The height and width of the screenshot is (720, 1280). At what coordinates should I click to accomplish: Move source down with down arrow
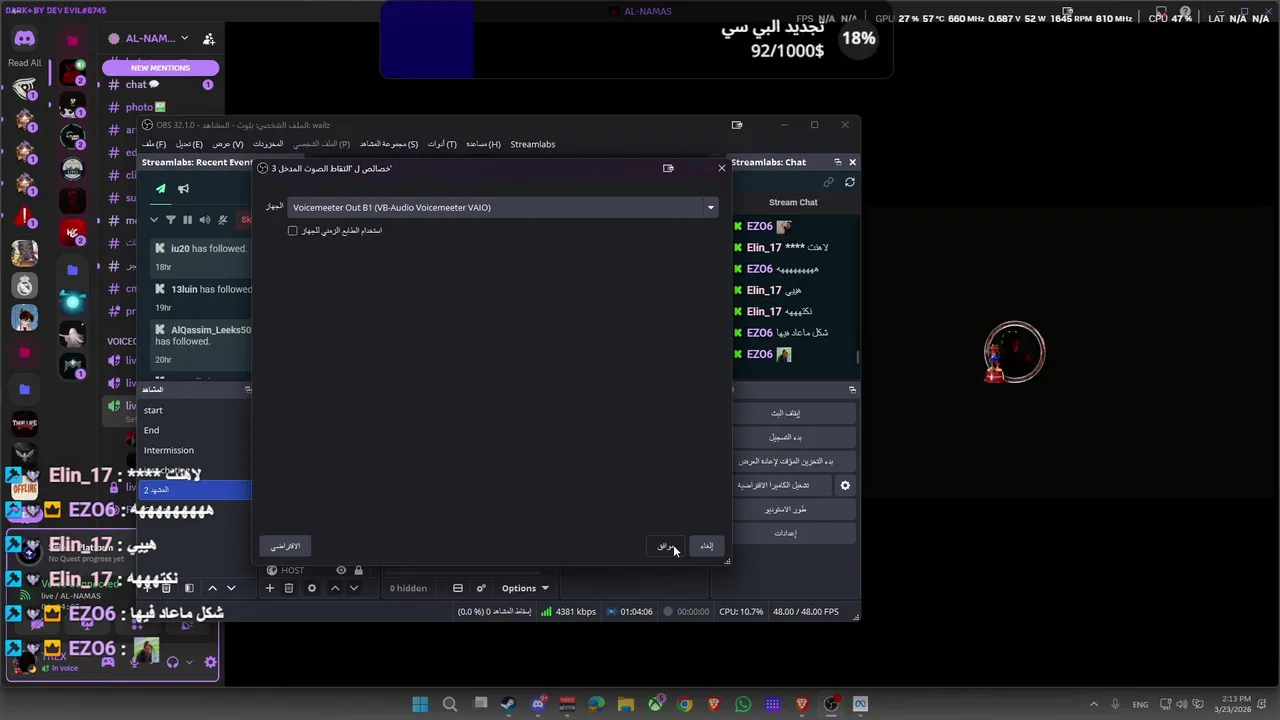tap(354, 588)
